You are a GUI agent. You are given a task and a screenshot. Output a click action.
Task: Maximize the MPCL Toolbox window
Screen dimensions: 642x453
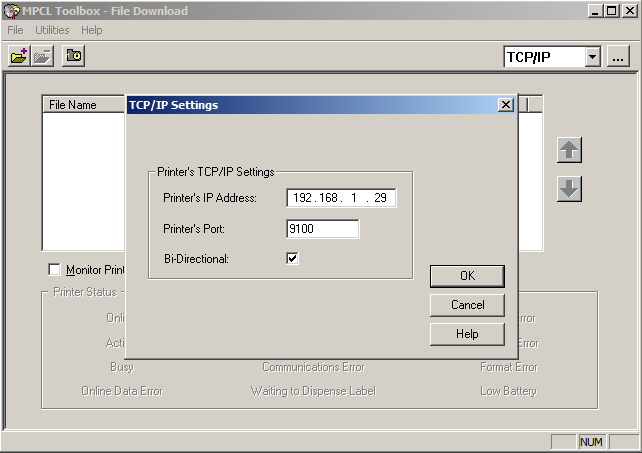click(x=611, y=11)
